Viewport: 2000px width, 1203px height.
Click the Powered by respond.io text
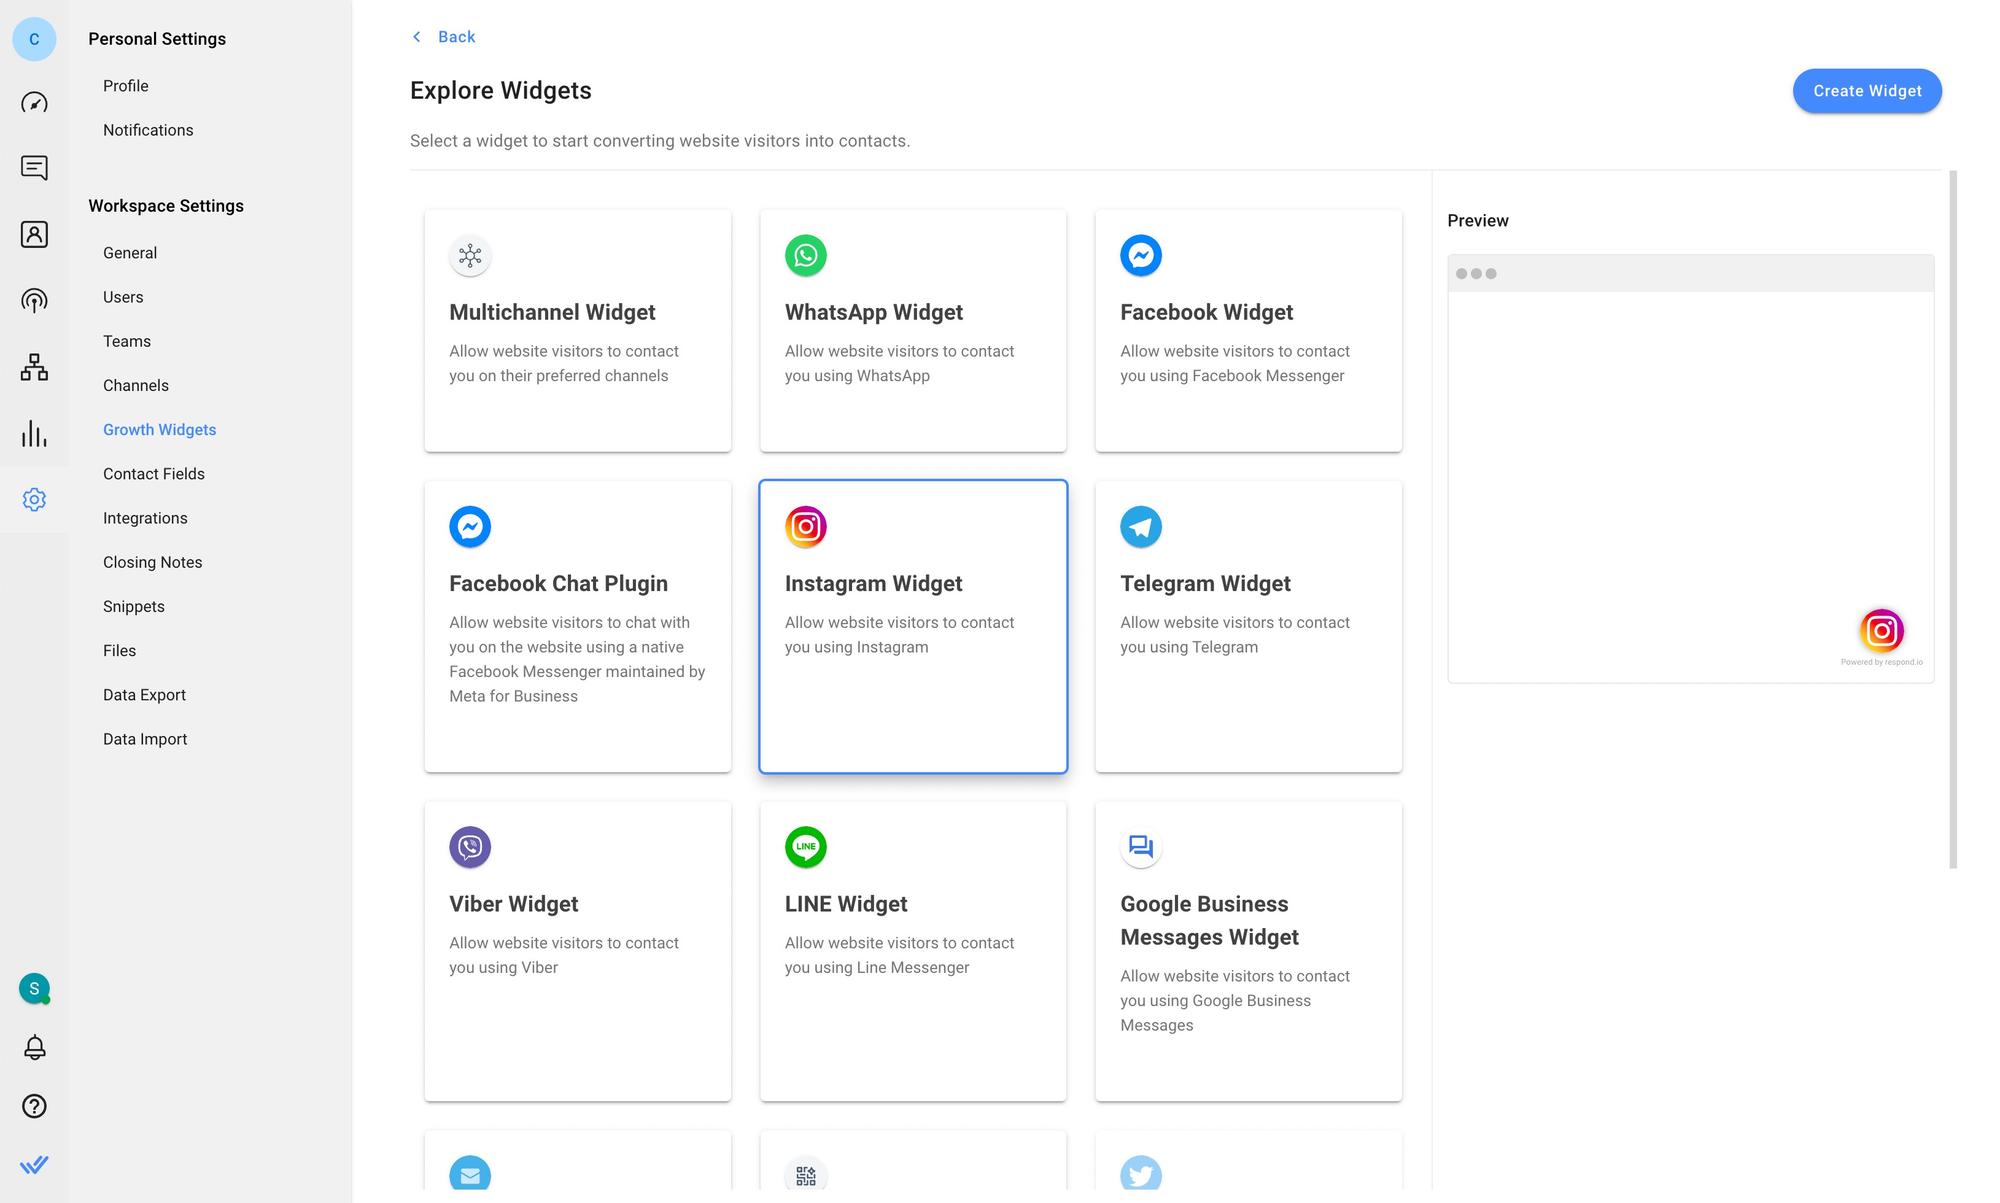pos(1881,662)
